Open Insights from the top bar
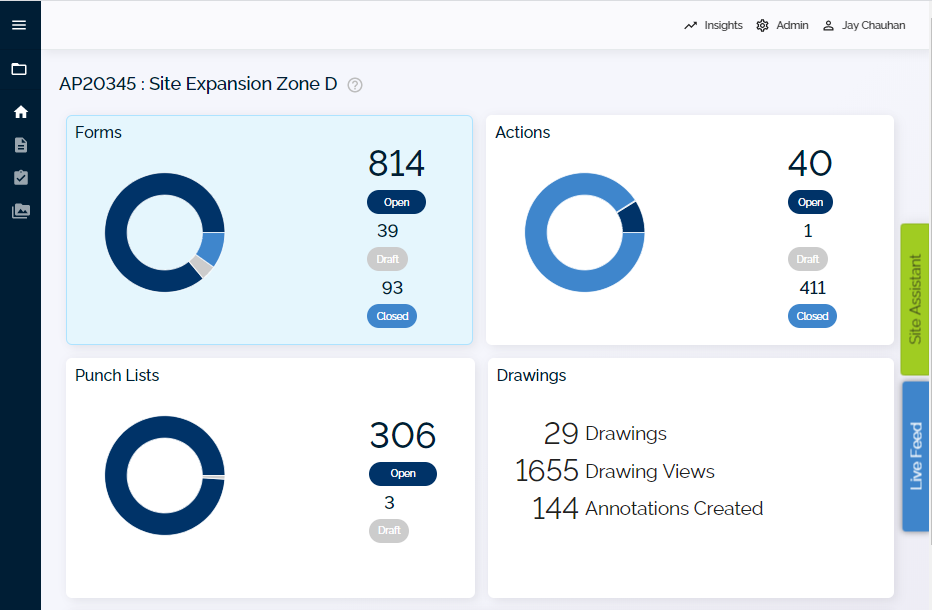 pyautogui.click(x=713, y=26)
